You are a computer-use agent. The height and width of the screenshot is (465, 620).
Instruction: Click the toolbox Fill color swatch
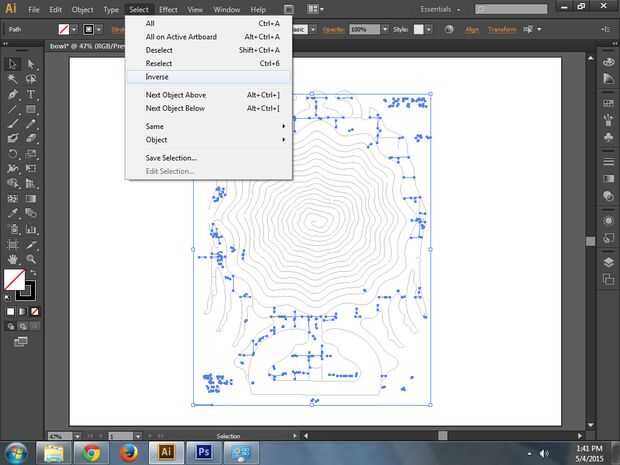pos(14,279)
